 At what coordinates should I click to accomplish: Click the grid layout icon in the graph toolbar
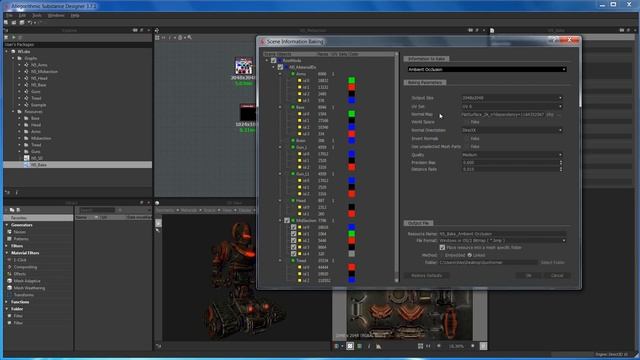(157, 37)
